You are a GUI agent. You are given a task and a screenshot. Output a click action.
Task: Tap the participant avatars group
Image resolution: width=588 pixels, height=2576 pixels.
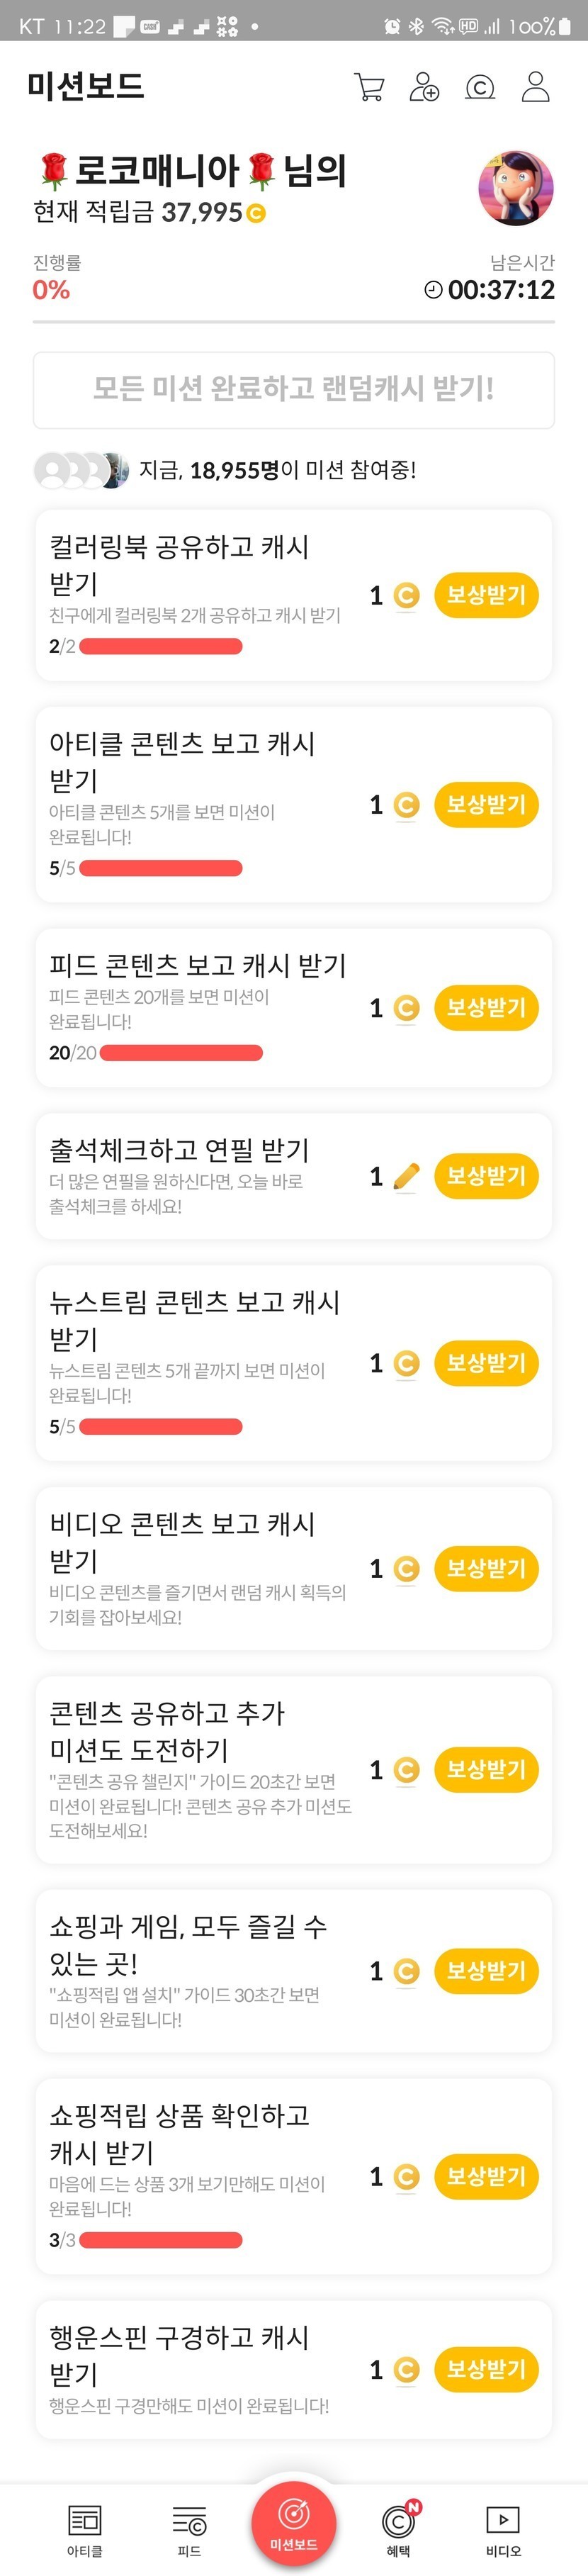click(81, 470)
